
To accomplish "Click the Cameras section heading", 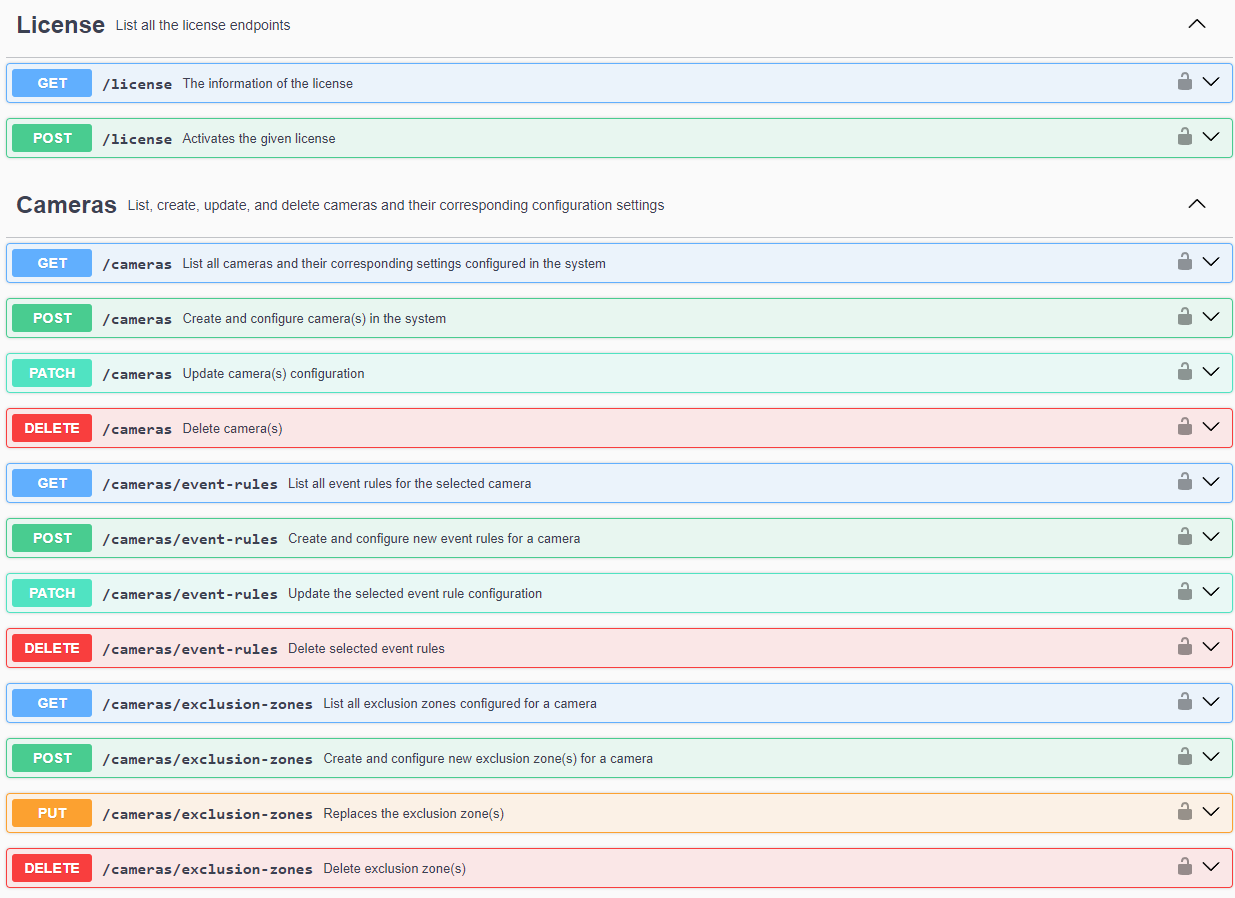I will [66, 205].
